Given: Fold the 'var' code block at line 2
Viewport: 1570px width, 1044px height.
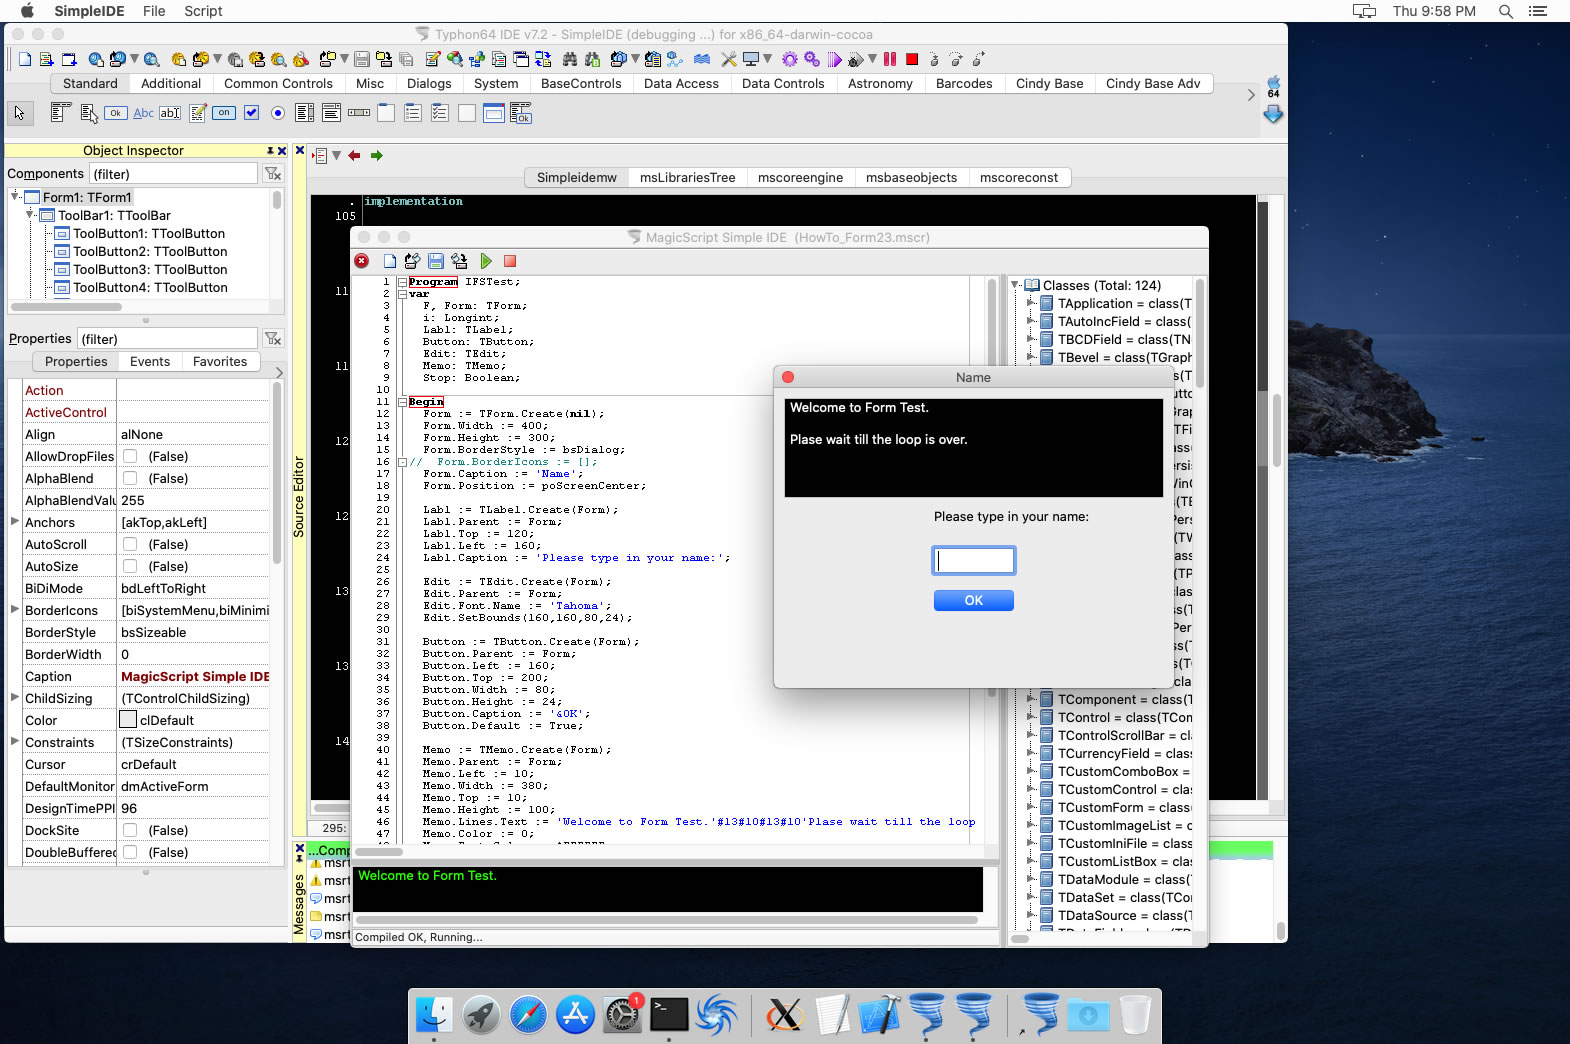Looking at the screenshot, I should click(402, 294).
